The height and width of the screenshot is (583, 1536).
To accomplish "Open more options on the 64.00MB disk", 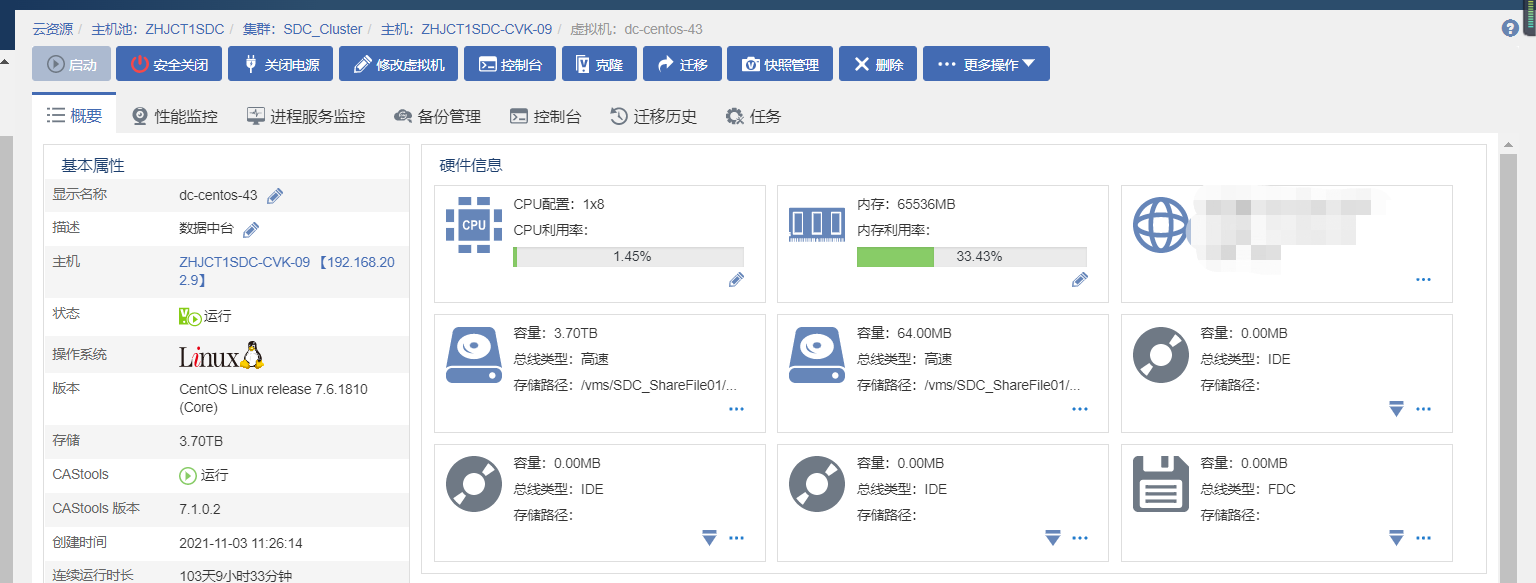I will pyautogui.click(x=1080, y=409).
